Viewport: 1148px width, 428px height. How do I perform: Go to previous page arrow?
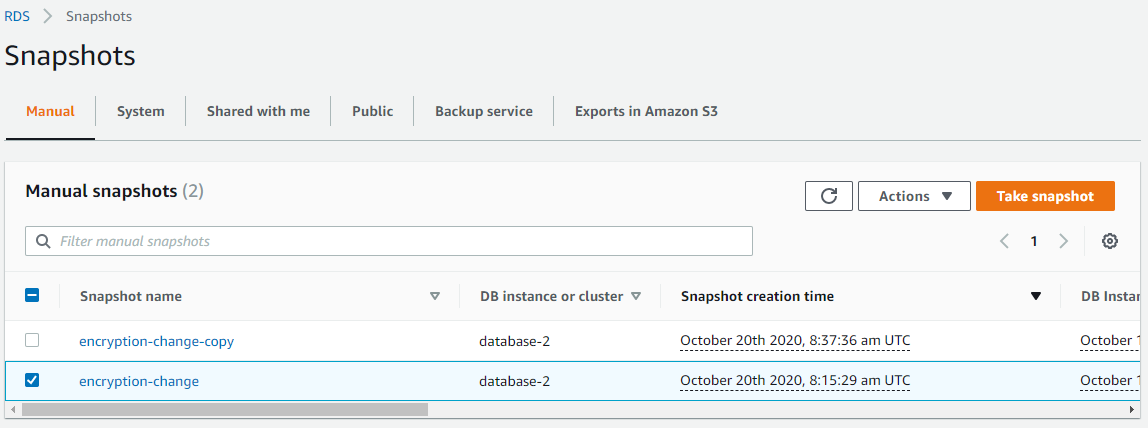coord(1004,241)
